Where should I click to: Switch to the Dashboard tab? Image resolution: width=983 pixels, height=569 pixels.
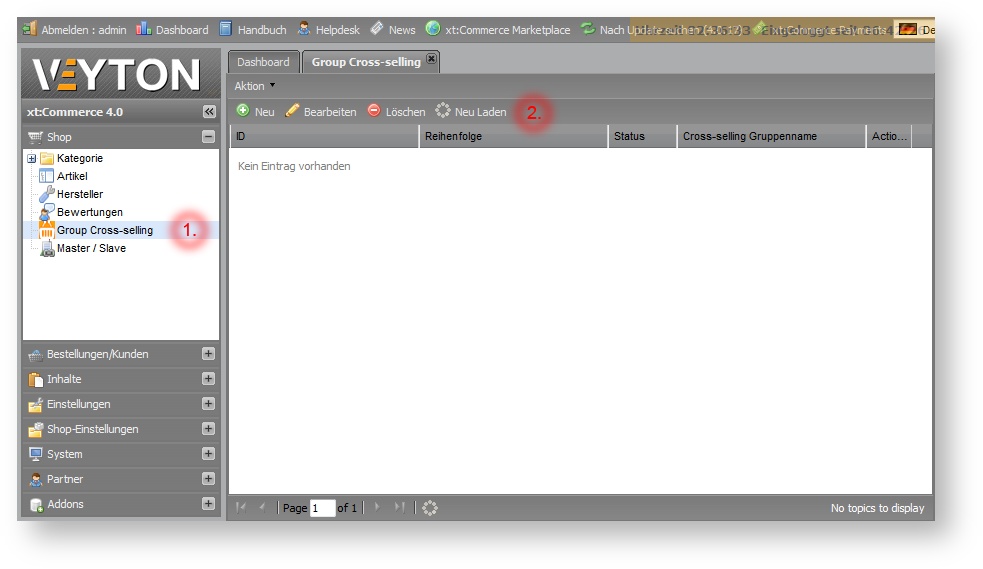point(263,62)
